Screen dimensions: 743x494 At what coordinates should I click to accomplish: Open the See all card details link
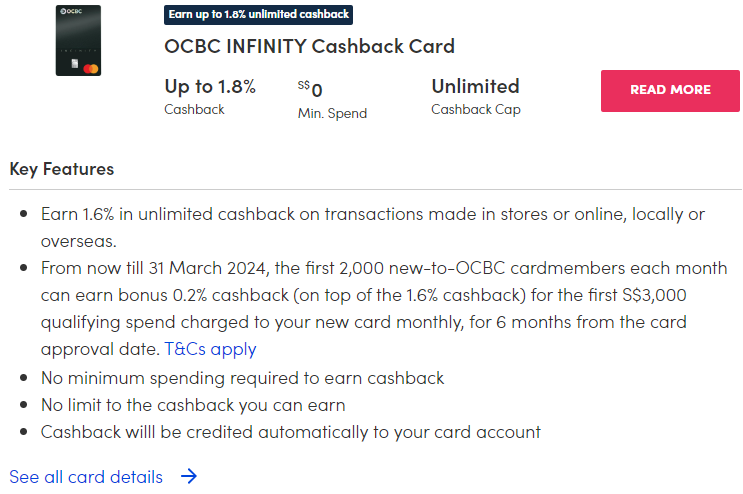86,477
